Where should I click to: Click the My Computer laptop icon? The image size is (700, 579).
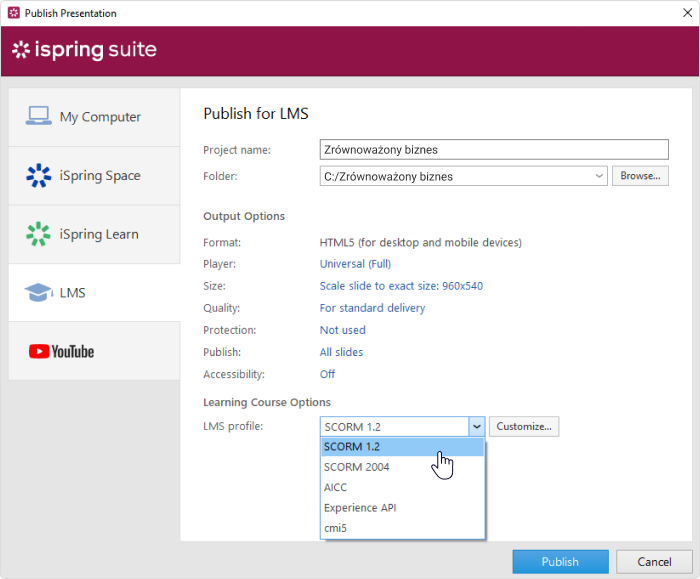coord(38,116)
